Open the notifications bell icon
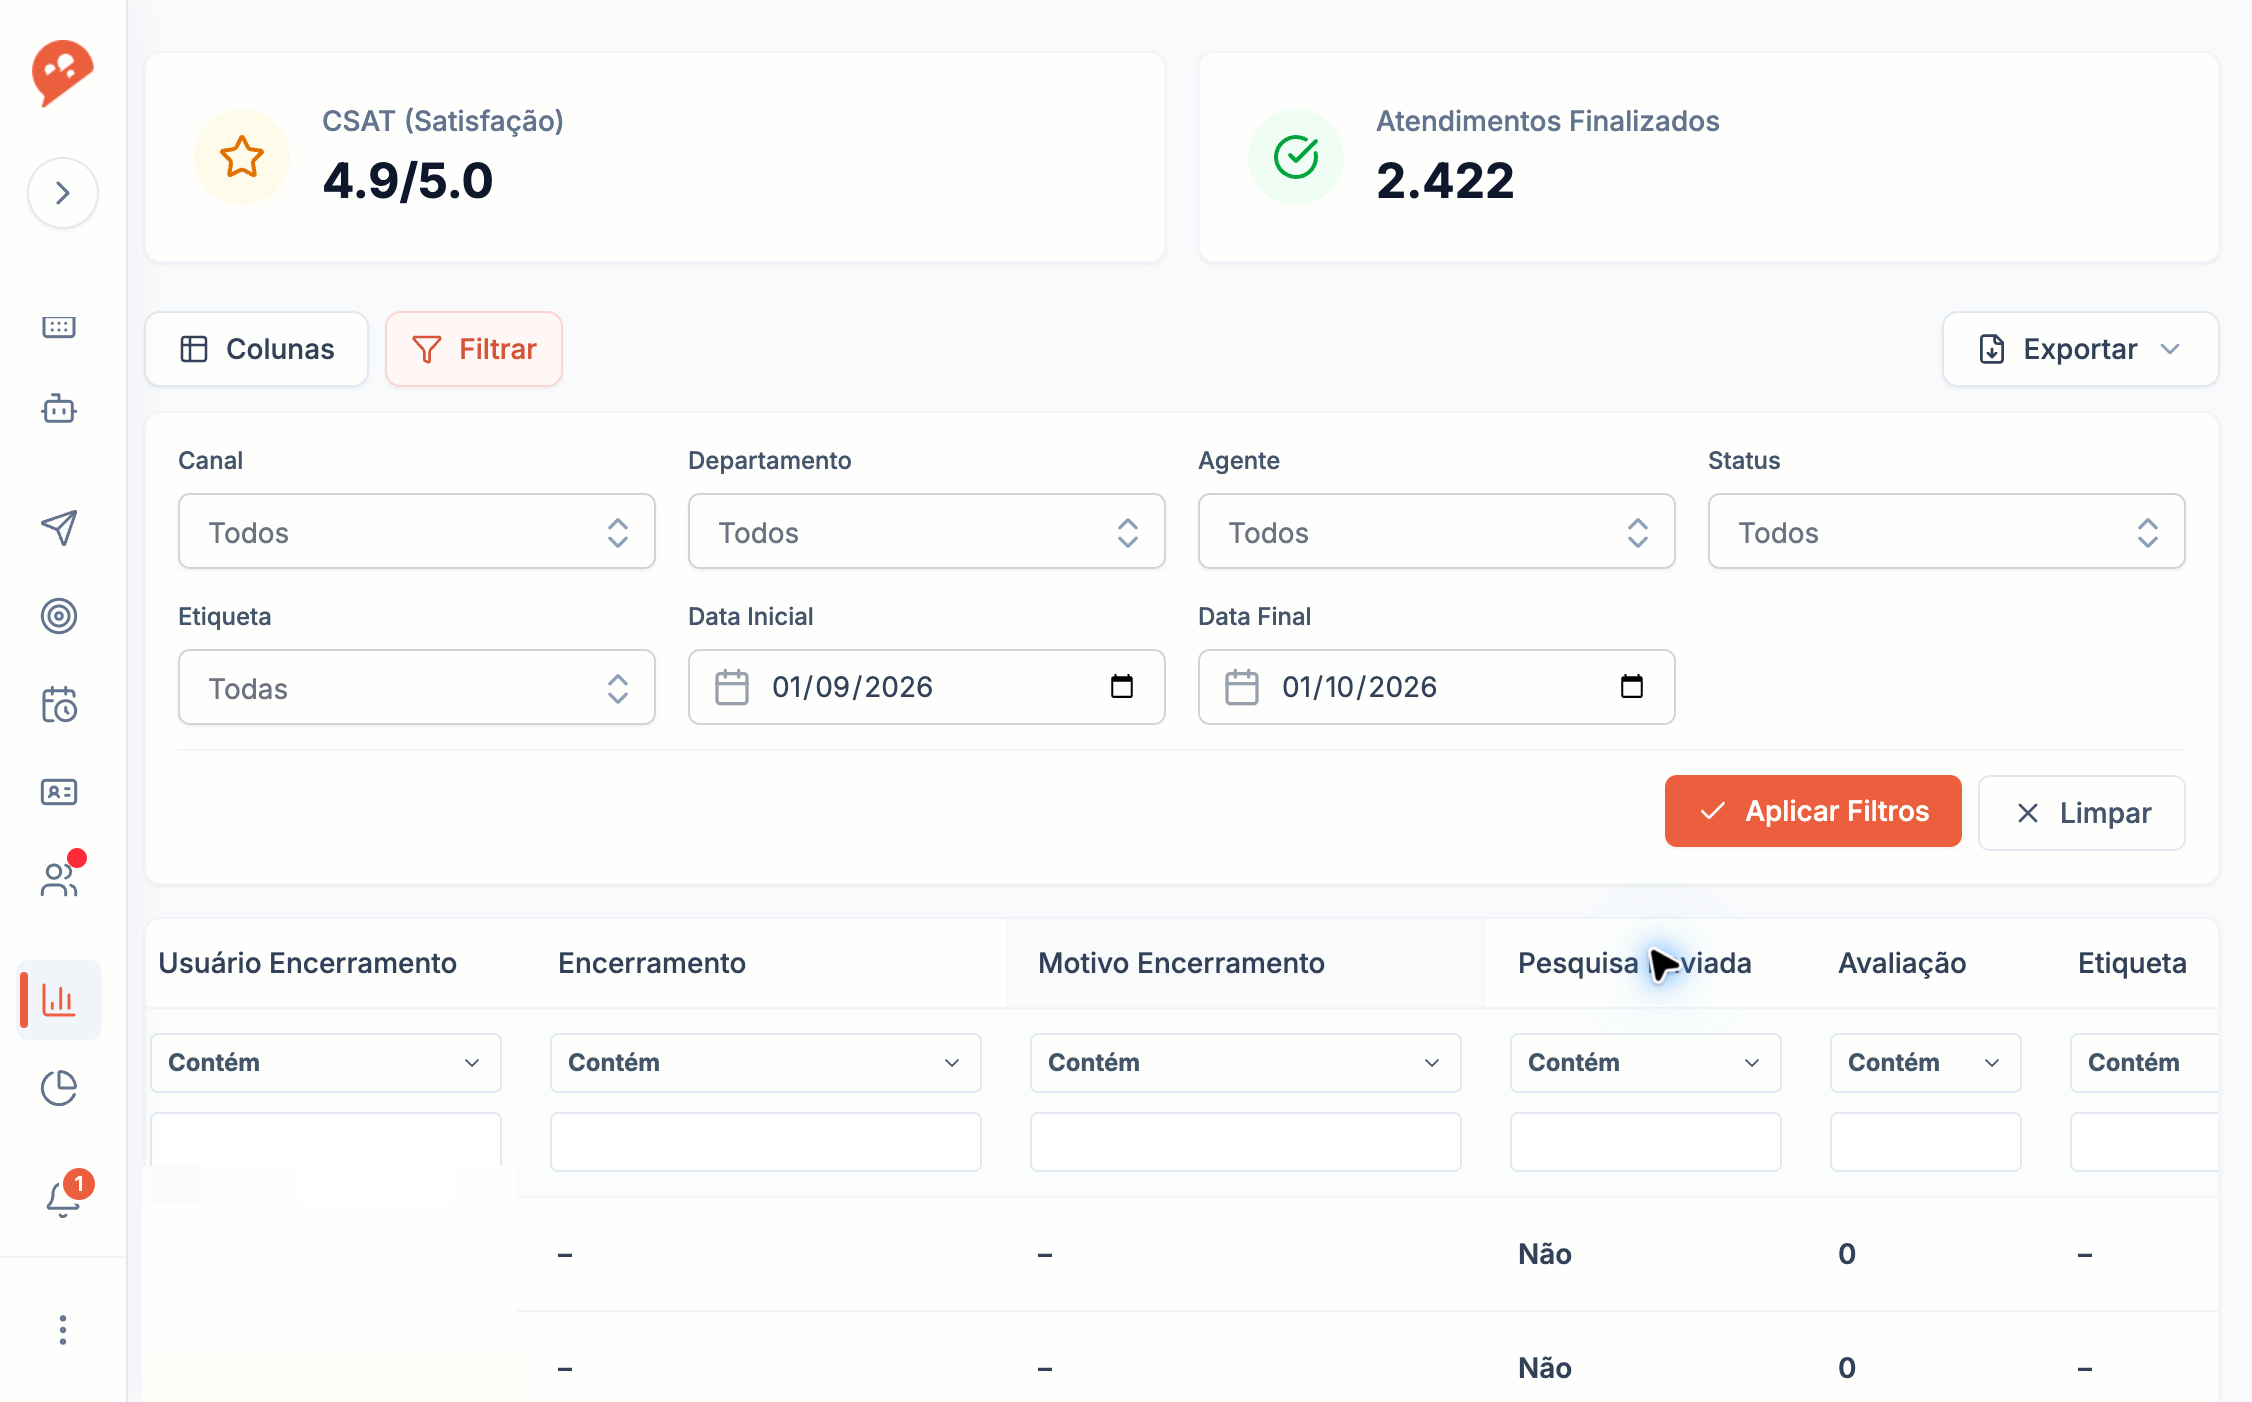Image resolution: width=2252 pixels, height=1402 pixels. coord(63,1198)
